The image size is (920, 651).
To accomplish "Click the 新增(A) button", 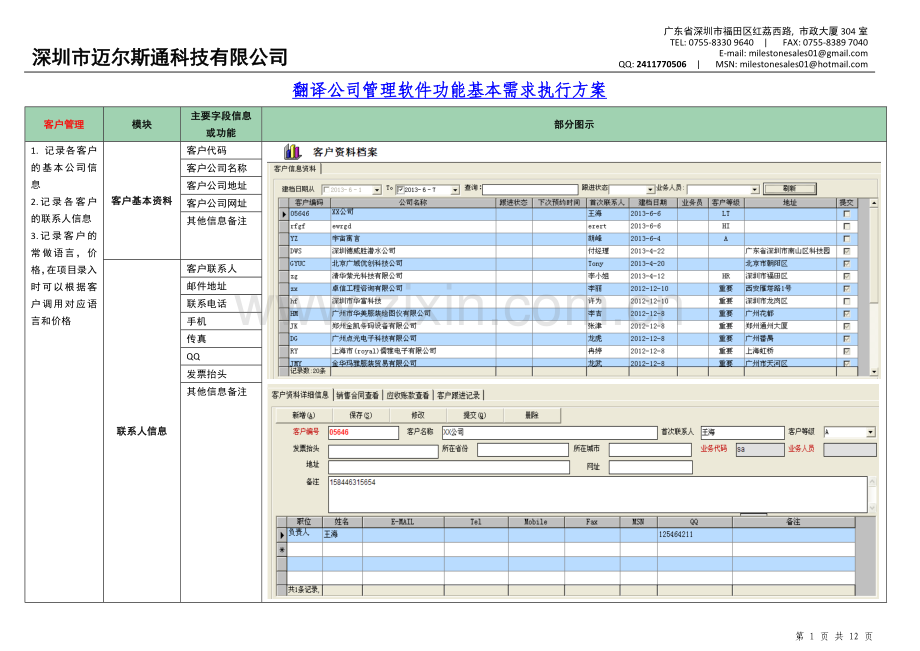I will coord(304,415).
